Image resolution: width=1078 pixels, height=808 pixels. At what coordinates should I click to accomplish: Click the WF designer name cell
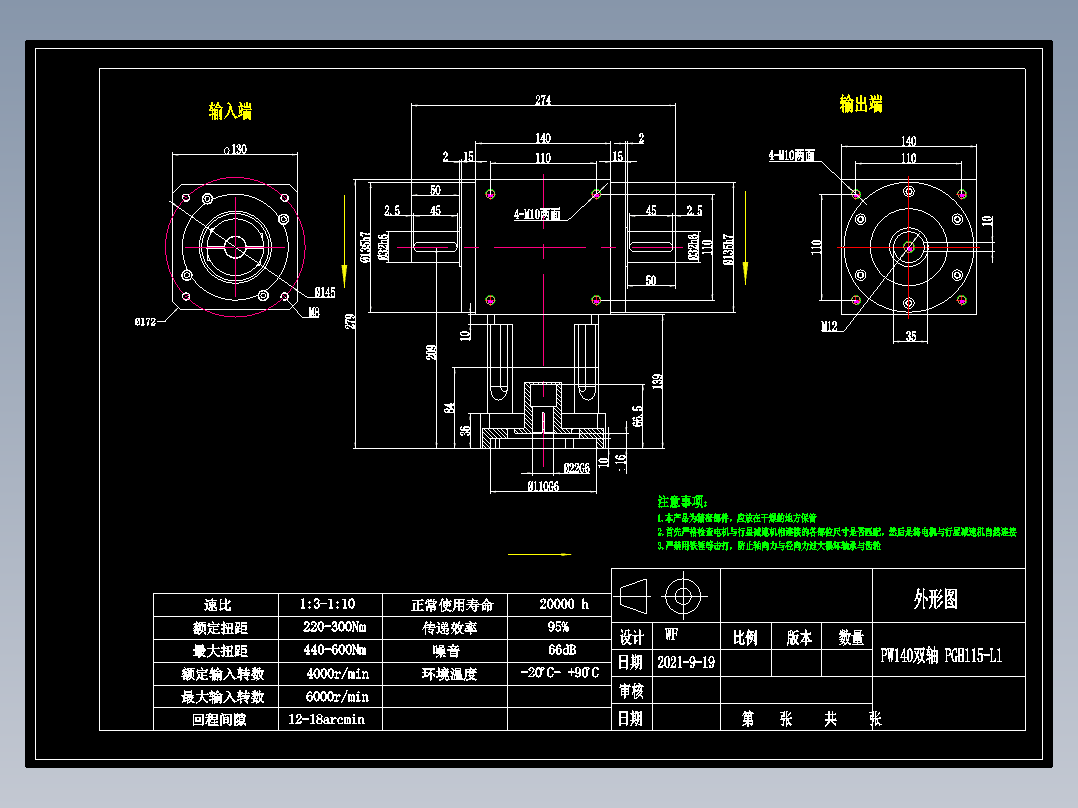pos(670,632)
